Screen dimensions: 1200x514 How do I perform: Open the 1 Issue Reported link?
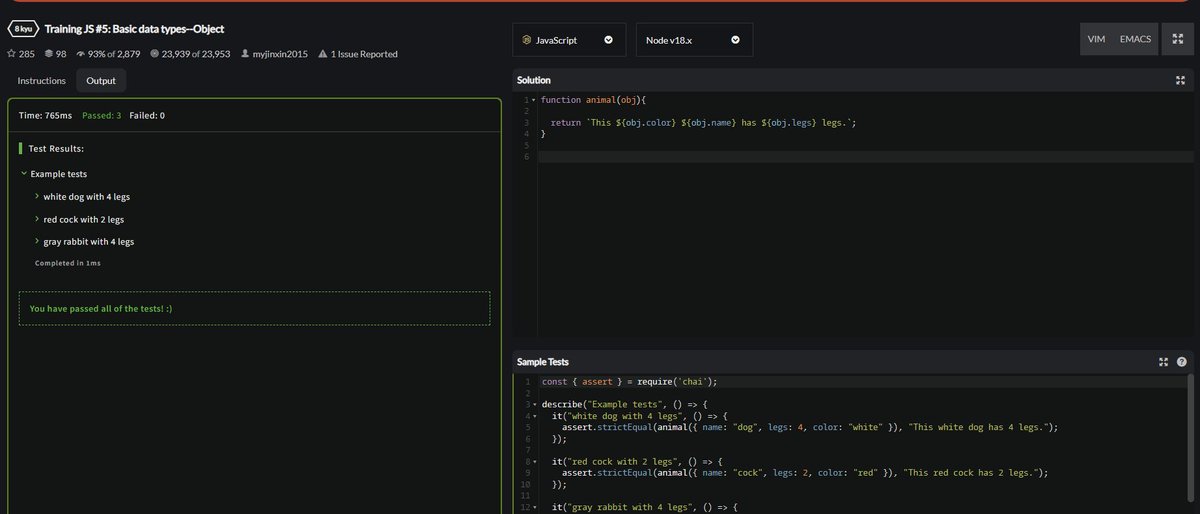364,54
